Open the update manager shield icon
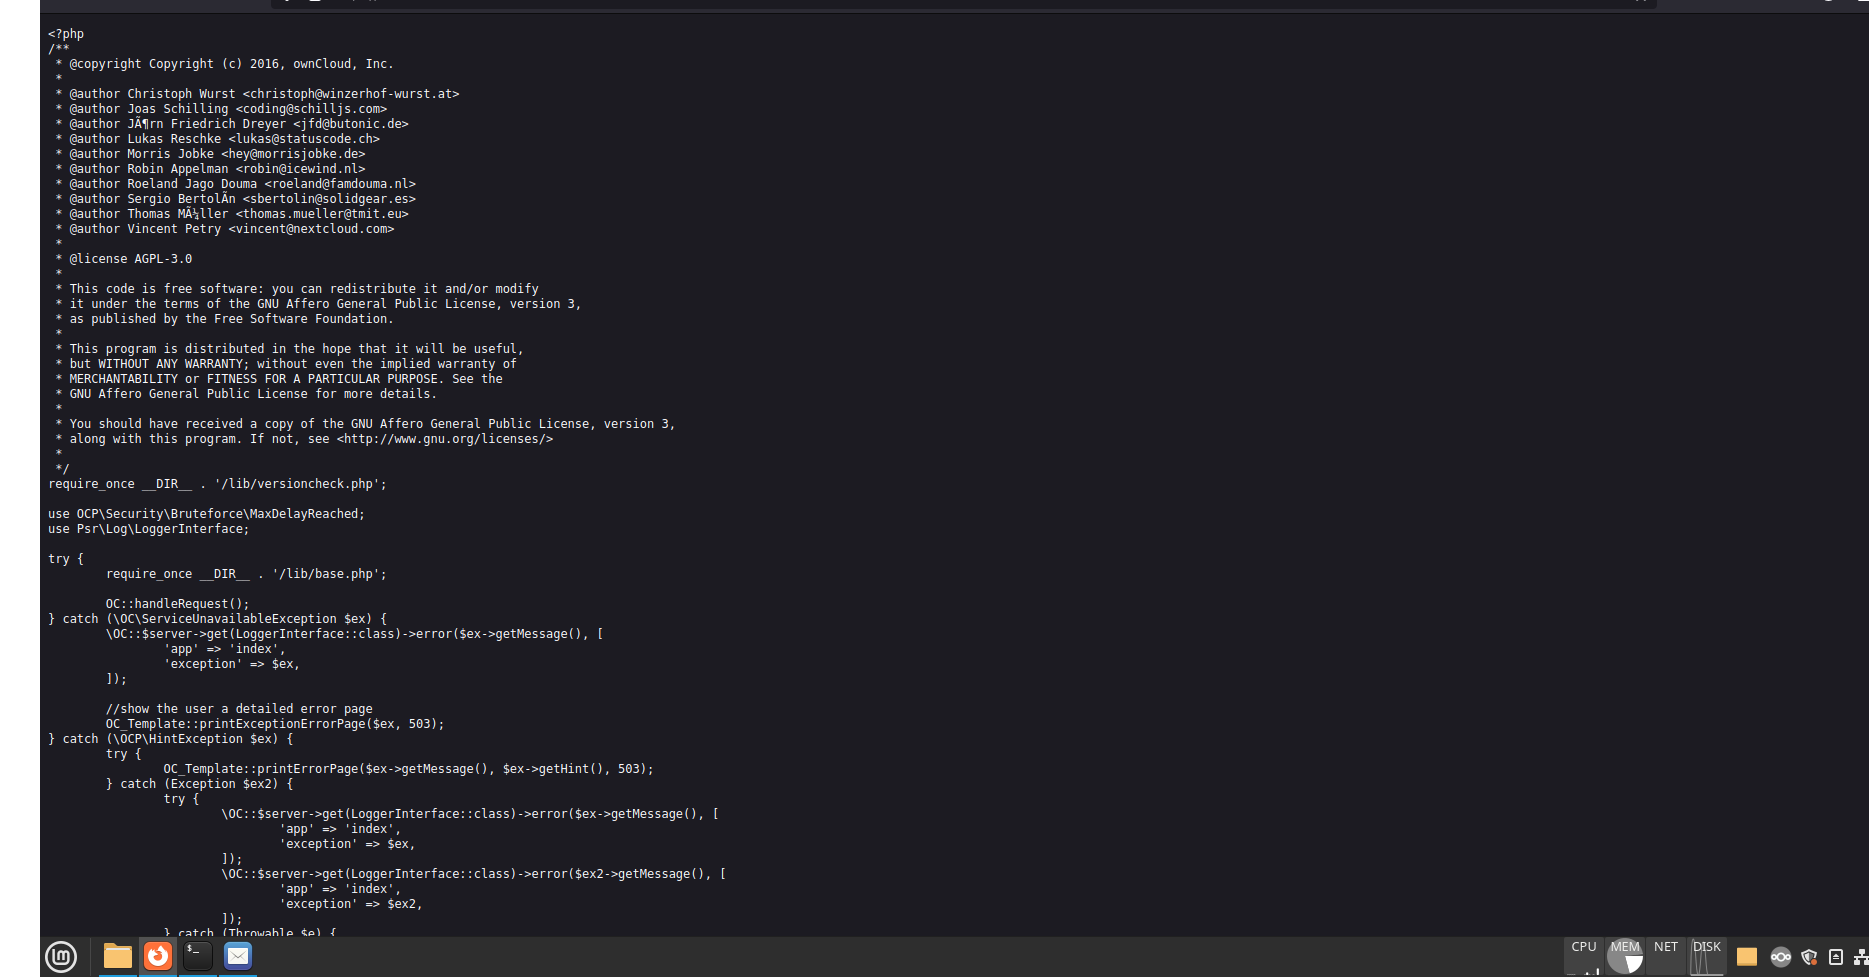 [x=1809, y=957]
